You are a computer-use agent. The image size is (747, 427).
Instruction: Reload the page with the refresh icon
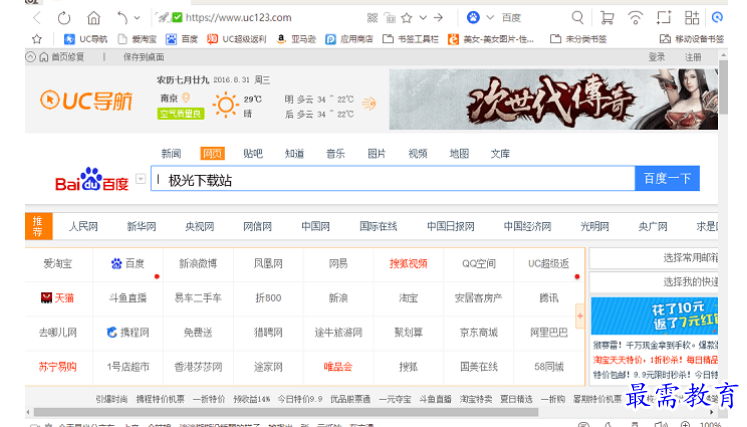coord(64,18)
